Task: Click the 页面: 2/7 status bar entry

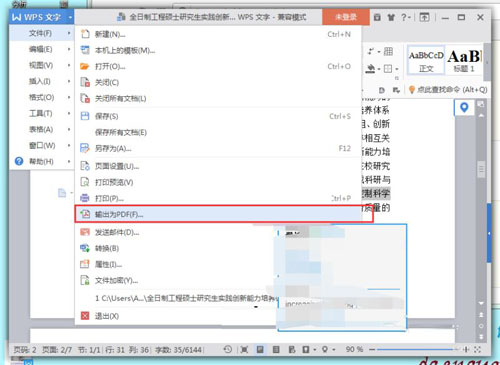Action: tap(57, 350)
